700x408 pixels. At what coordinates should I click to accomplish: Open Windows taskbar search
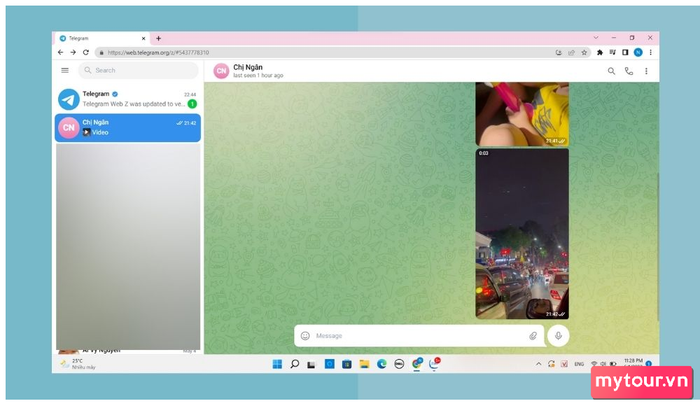point(295,364)
